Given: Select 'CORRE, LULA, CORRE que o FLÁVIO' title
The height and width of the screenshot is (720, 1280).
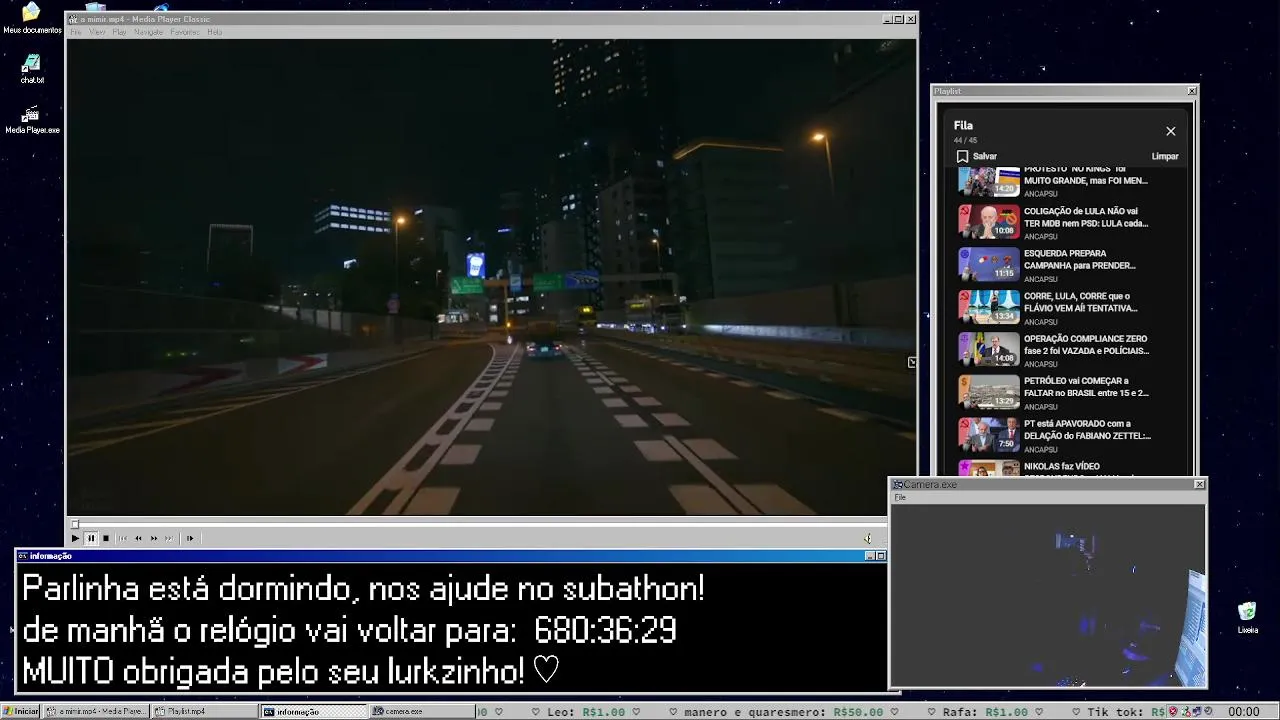Looking at the screenshot, I should pyautogui.click(x=1081, y=302).
